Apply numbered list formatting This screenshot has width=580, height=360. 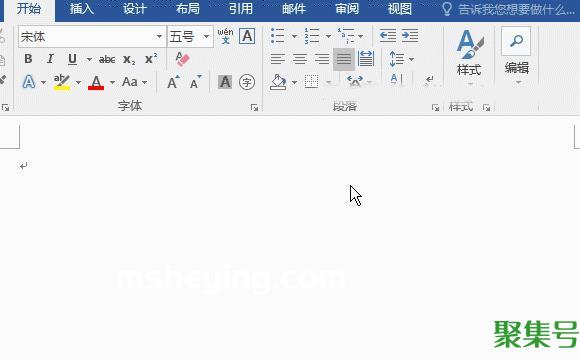pyautogui.click(x=311, y=36)
